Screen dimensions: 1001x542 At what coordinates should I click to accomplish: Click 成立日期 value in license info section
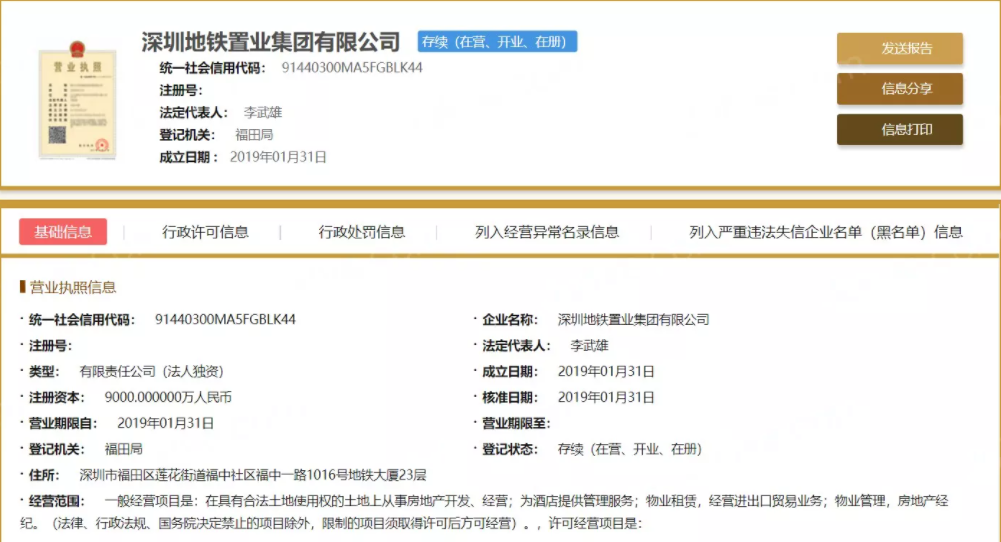tap(606, 372)
